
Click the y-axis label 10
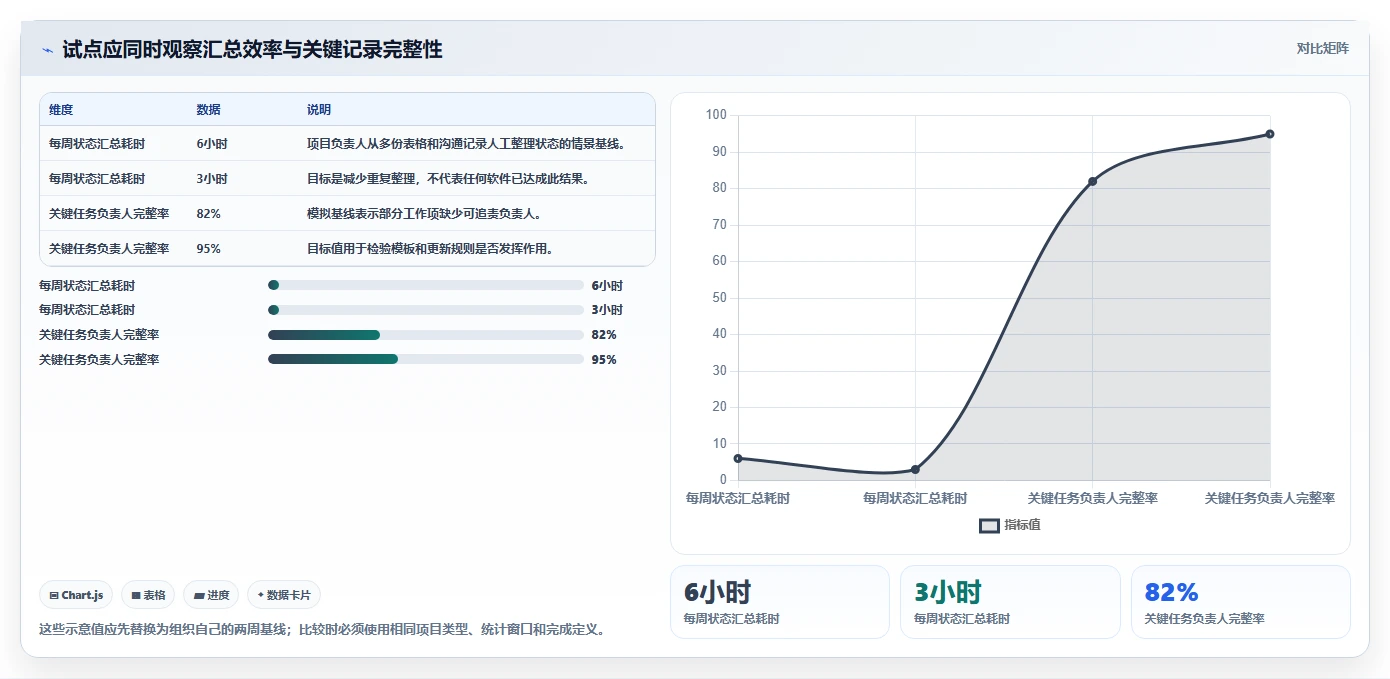click(x=719, y=444)
